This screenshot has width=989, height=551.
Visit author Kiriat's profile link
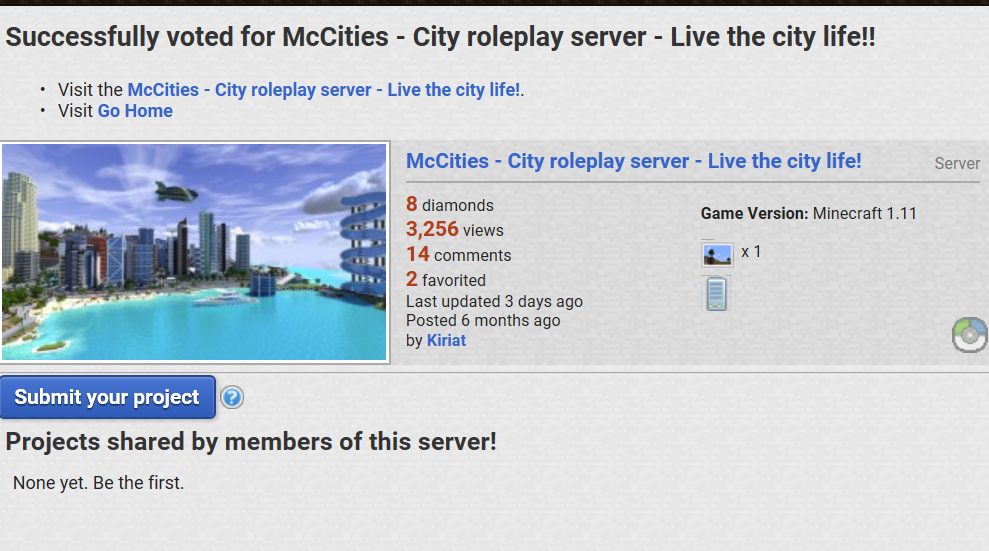446,340
